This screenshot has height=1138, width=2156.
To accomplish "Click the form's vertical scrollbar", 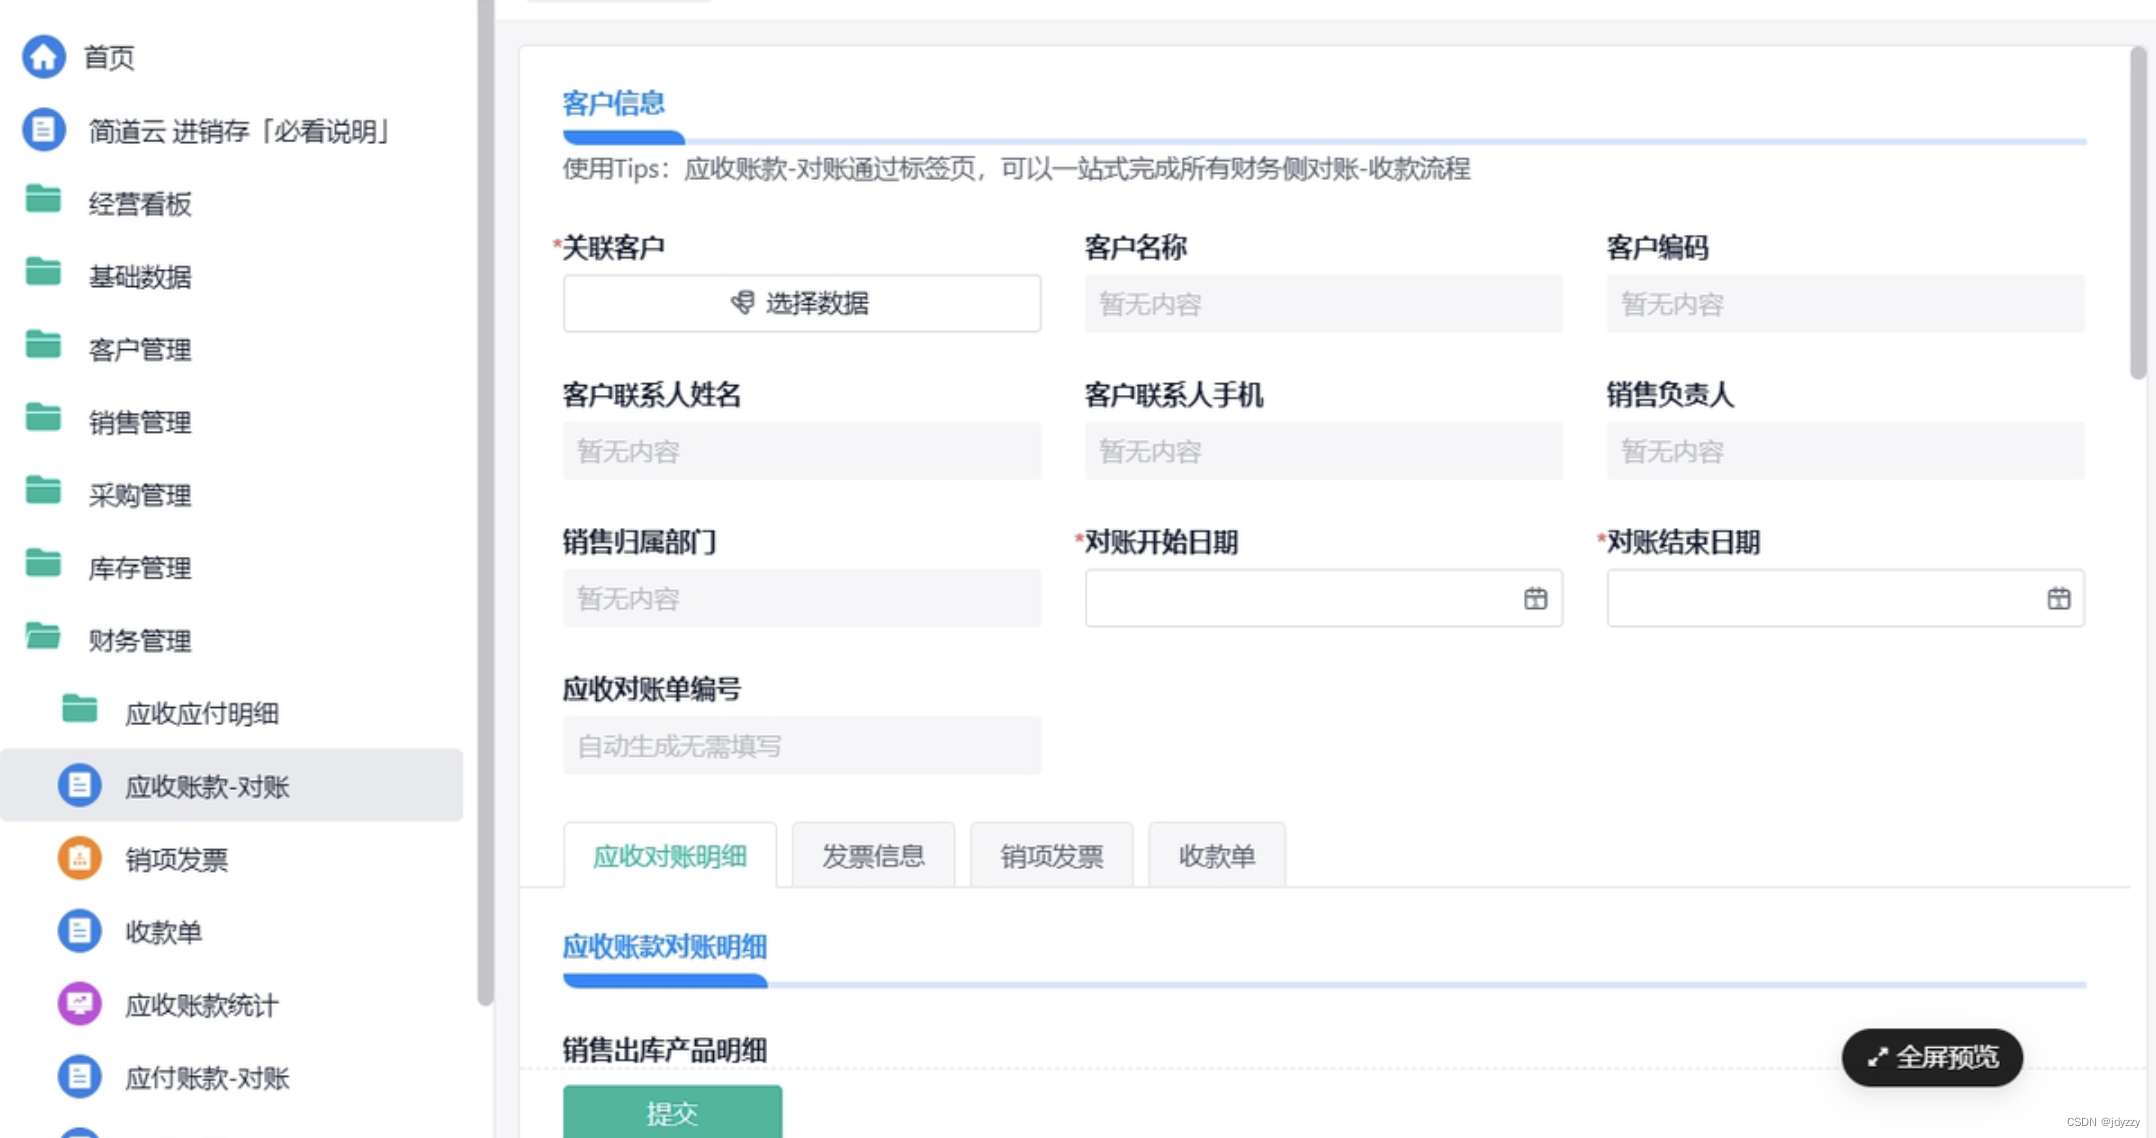I will click(x=2138, y=214).
